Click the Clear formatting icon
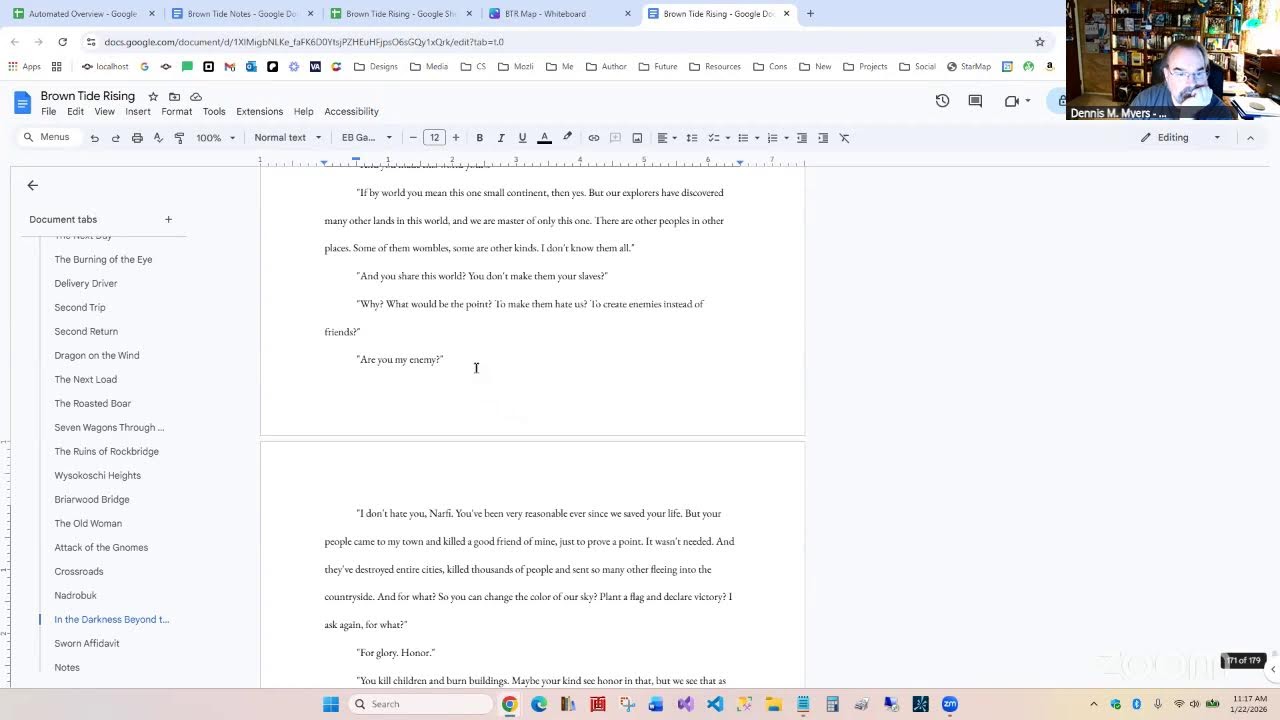Screen dimensions: 1280x720 click(x=844, y=138)
